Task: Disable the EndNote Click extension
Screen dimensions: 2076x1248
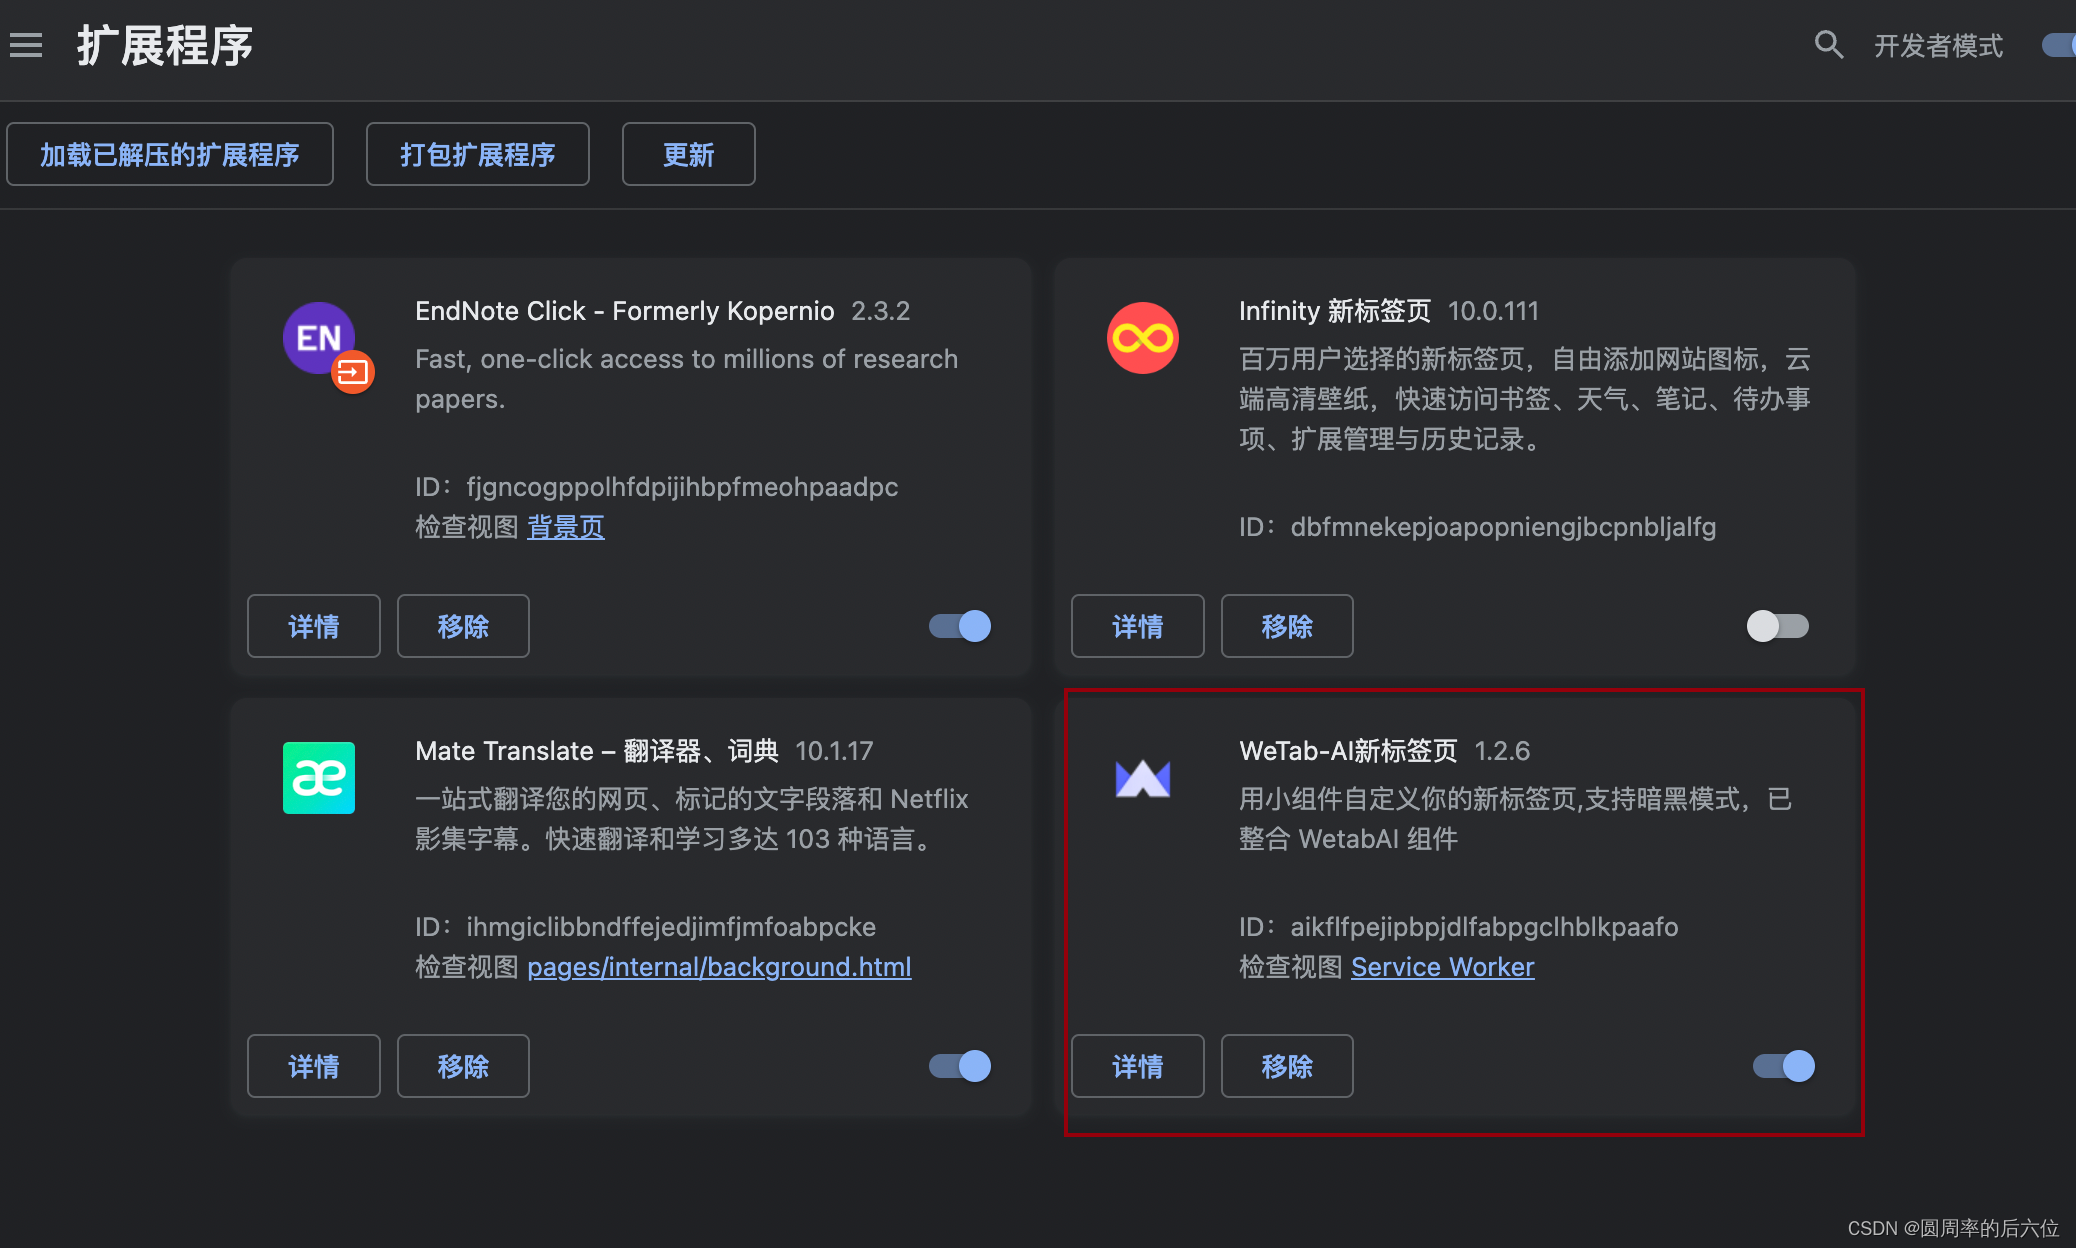Action: (x=960, y=626)
